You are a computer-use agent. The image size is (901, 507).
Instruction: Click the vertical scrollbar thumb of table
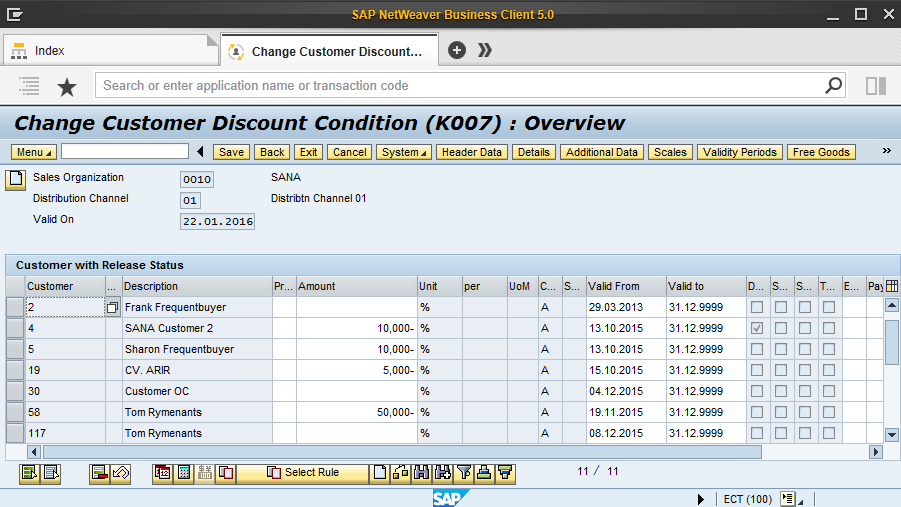[892, 342]
